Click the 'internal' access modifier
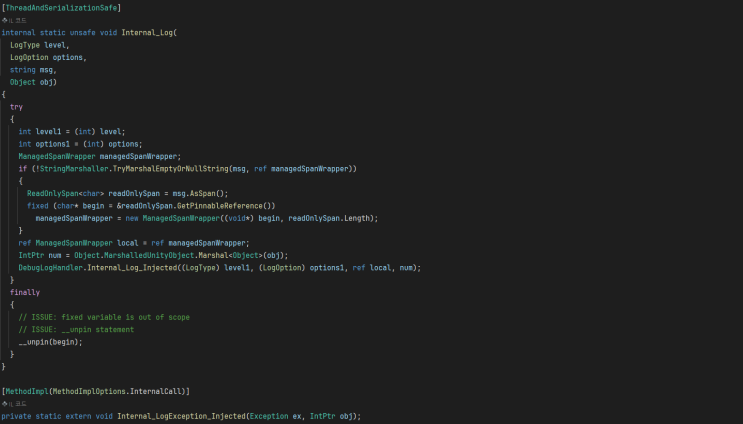Screen dimensions: 743x424 18,33
